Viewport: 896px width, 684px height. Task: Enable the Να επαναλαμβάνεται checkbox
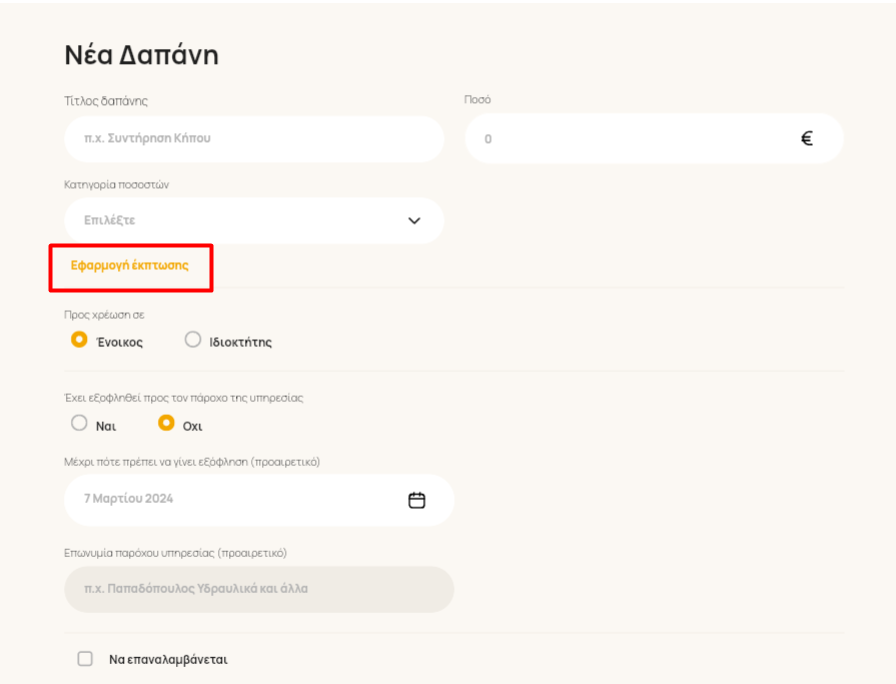[x=85, y=658]
